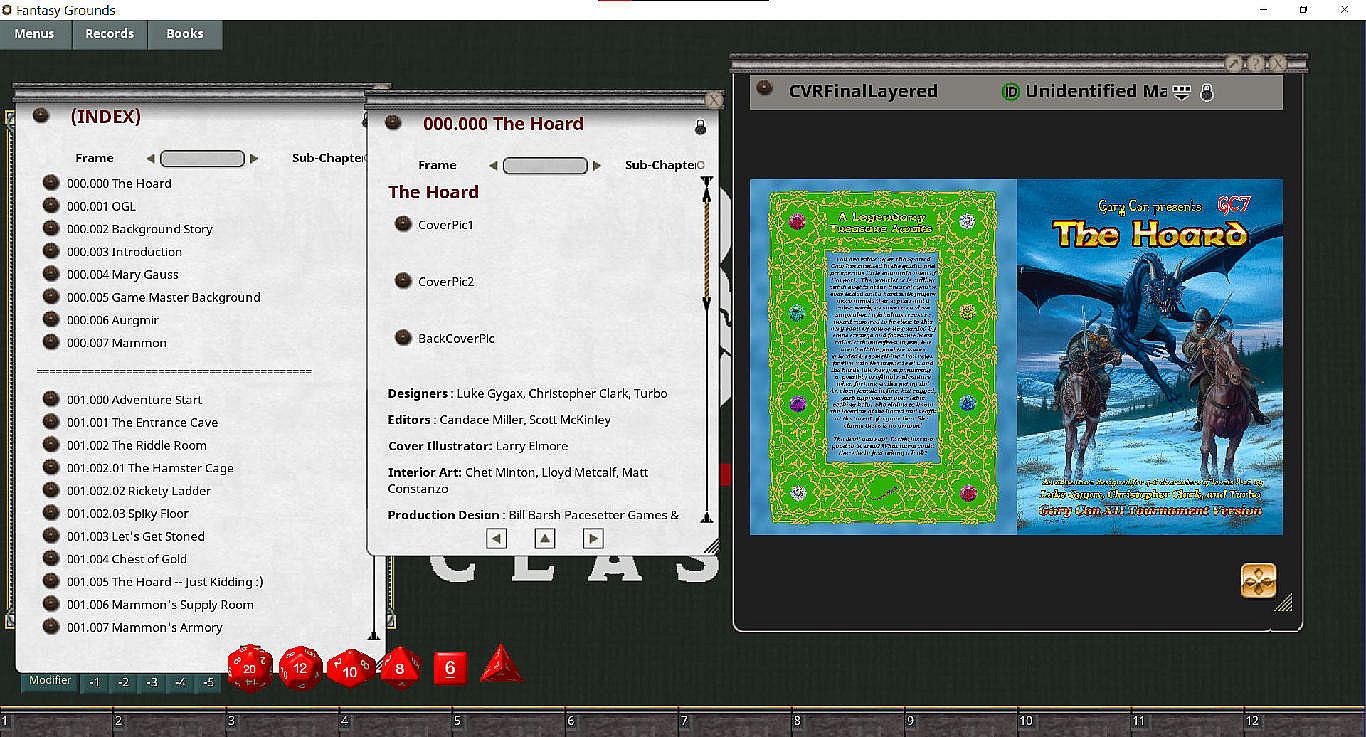Open the Books tab

click(185, 34)
